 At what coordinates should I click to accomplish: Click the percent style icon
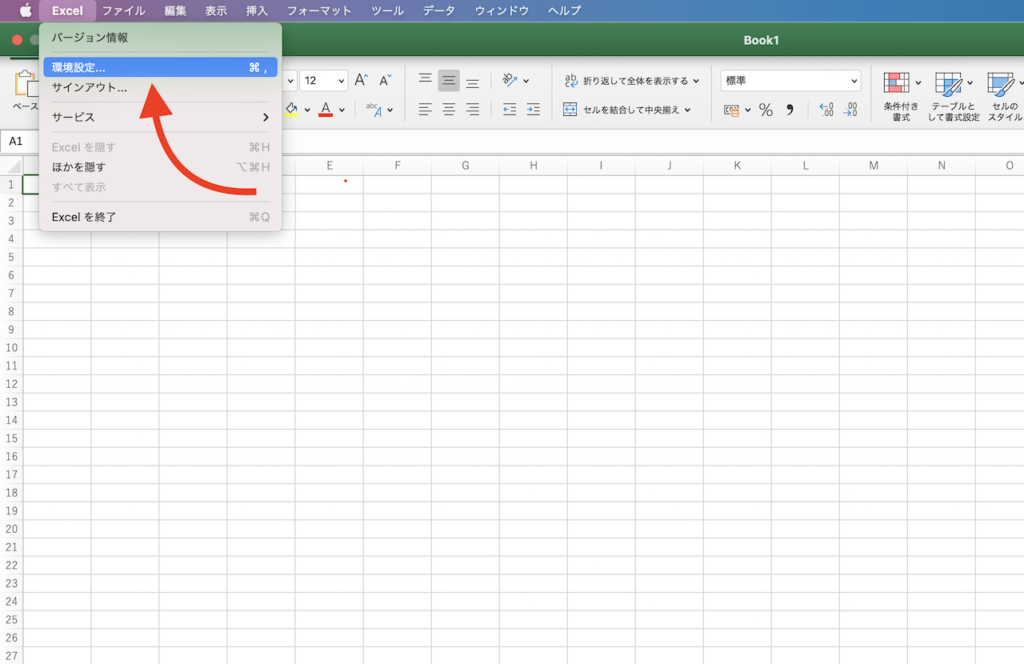765,110
